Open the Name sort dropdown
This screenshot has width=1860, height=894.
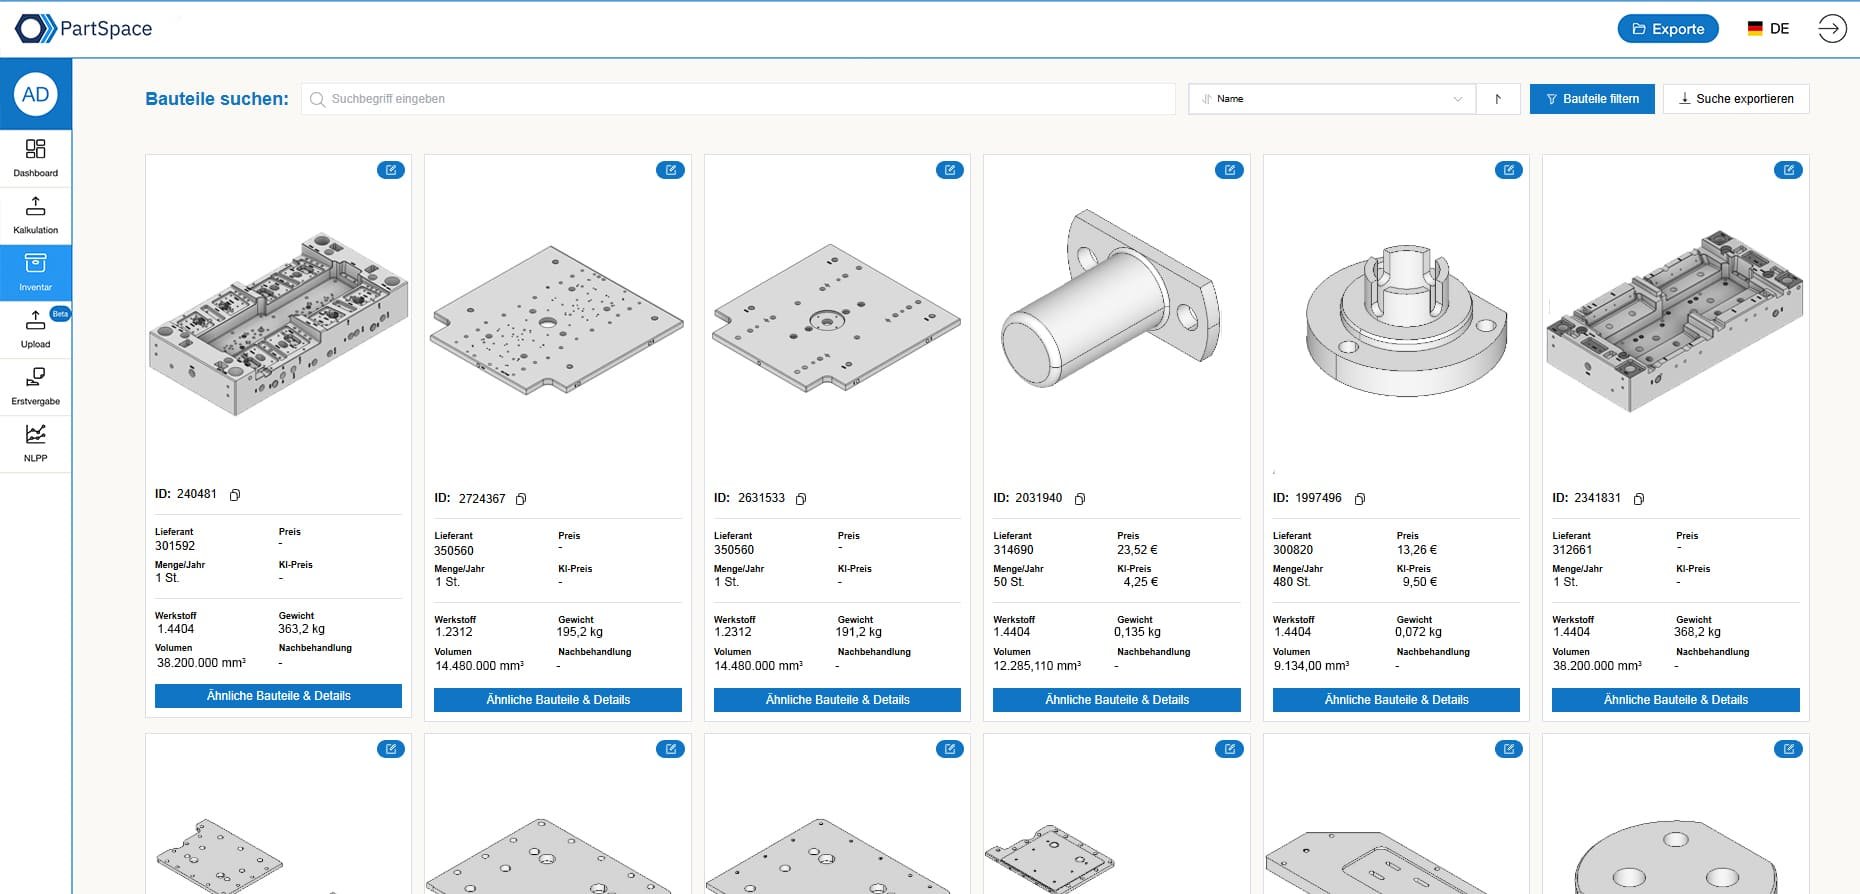pos(1332,99)
